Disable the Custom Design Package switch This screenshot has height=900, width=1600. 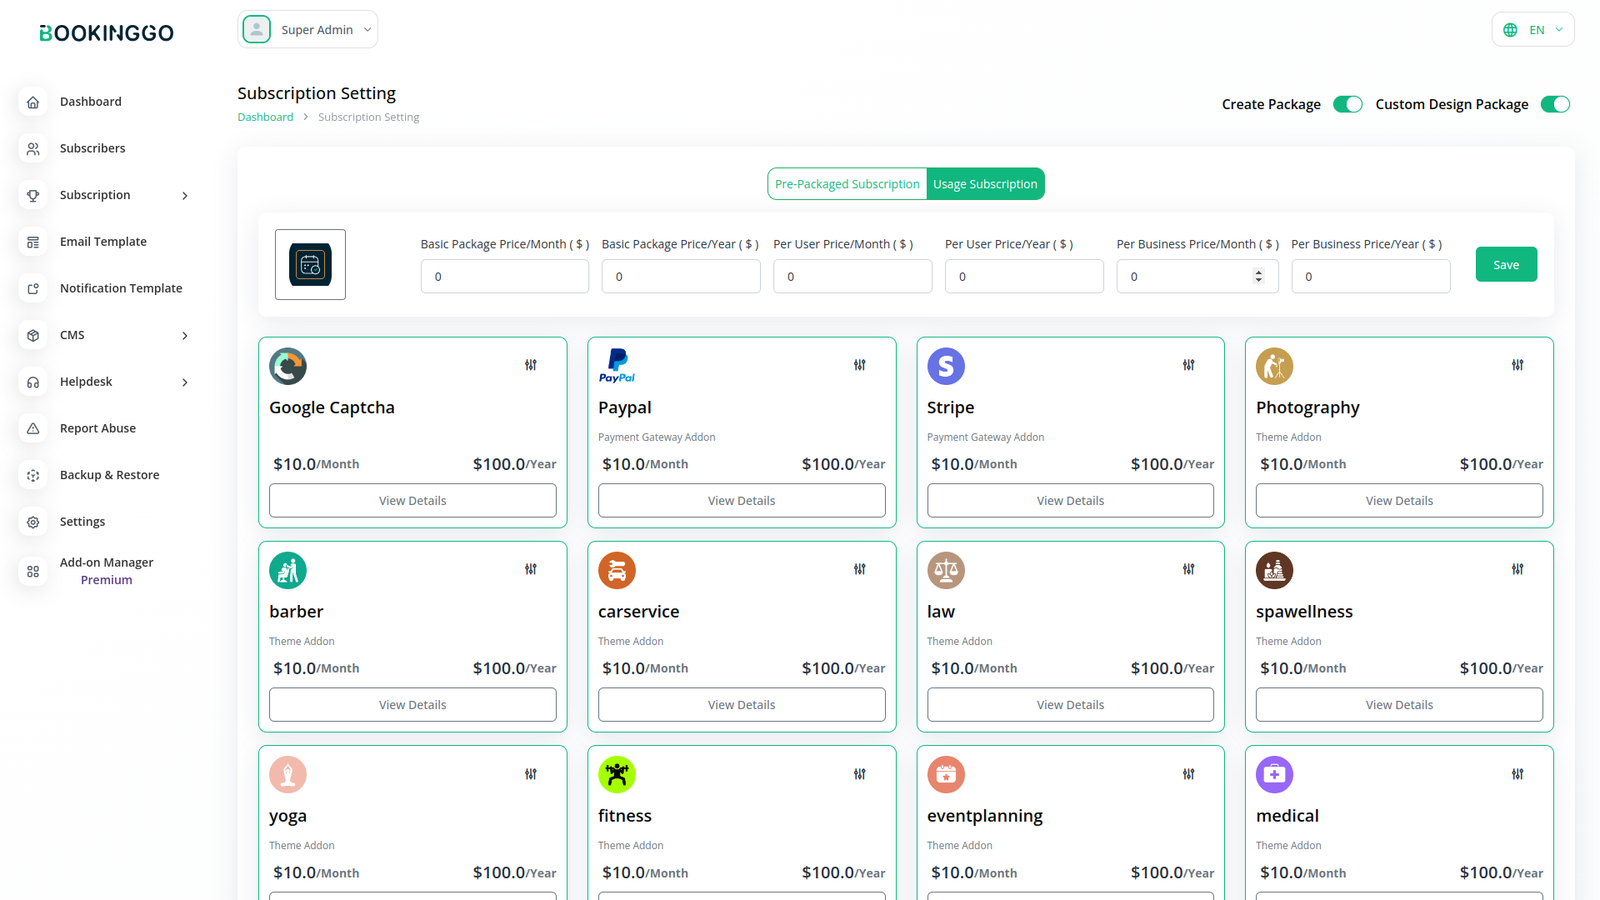[x=1554, y=104]
